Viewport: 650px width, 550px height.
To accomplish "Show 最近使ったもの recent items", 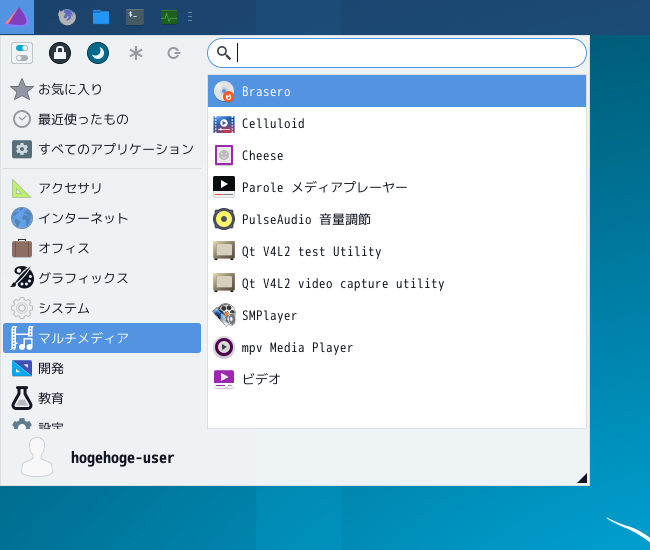I will (102, 119).
